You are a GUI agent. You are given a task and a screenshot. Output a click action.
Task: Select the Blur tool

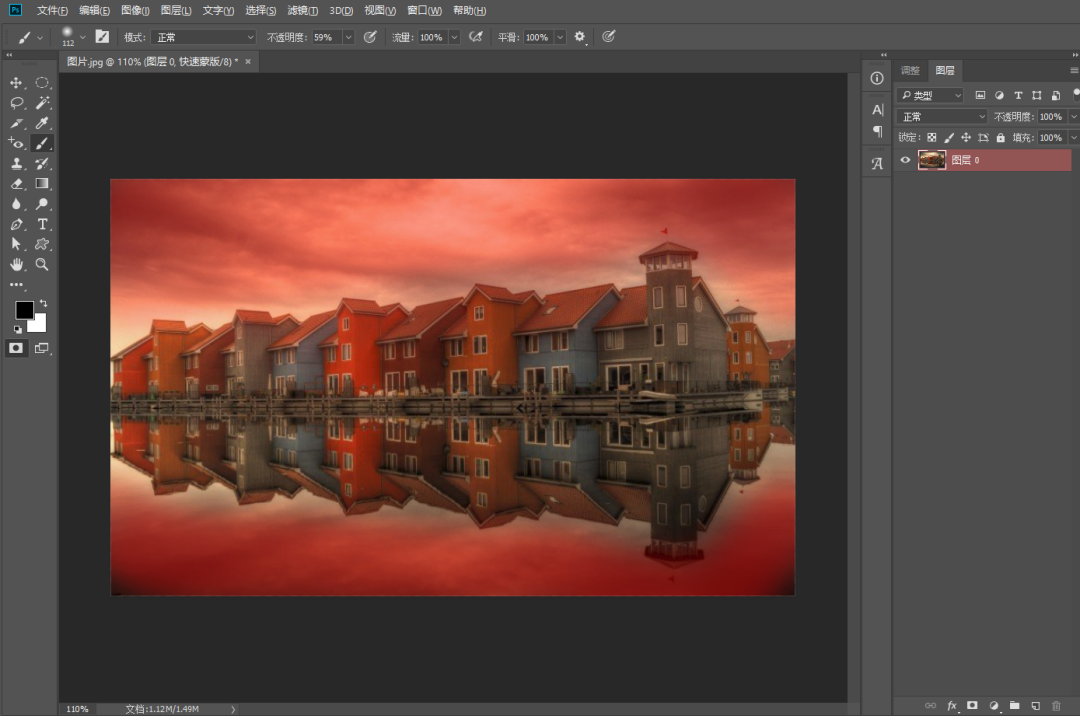[16, 204]
